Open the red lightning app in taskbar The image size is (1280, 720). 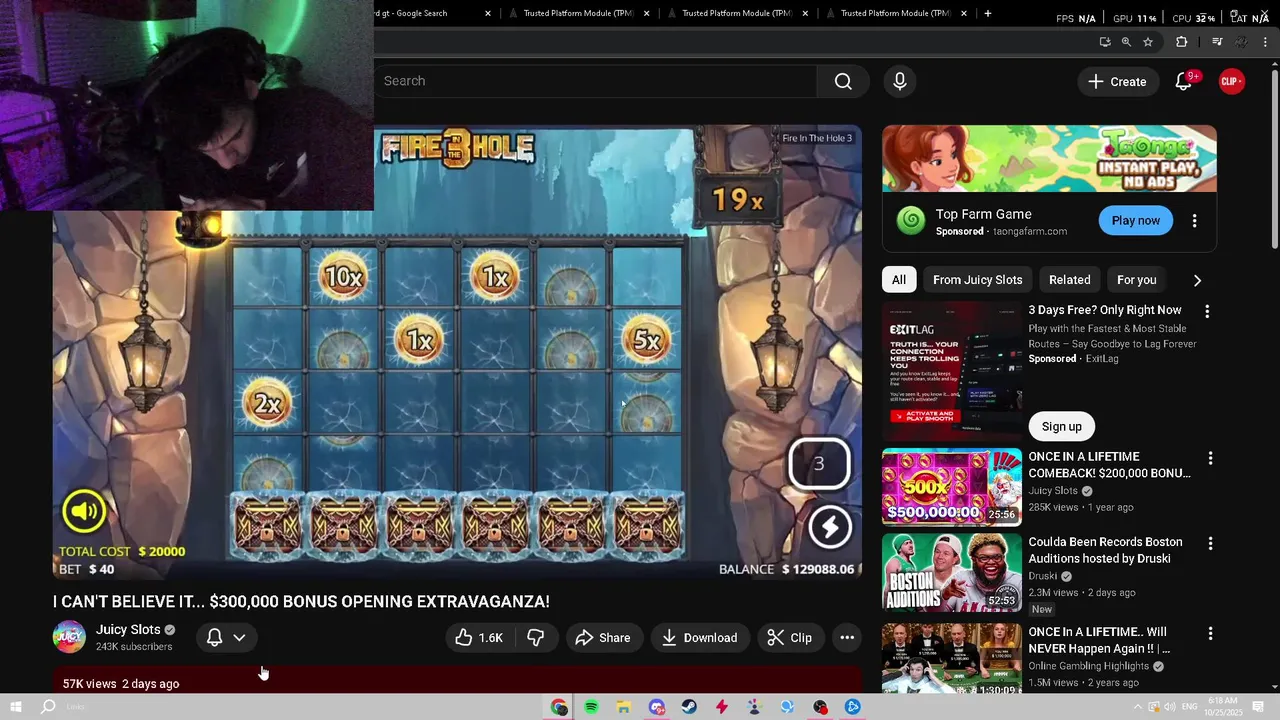point(721,708)
